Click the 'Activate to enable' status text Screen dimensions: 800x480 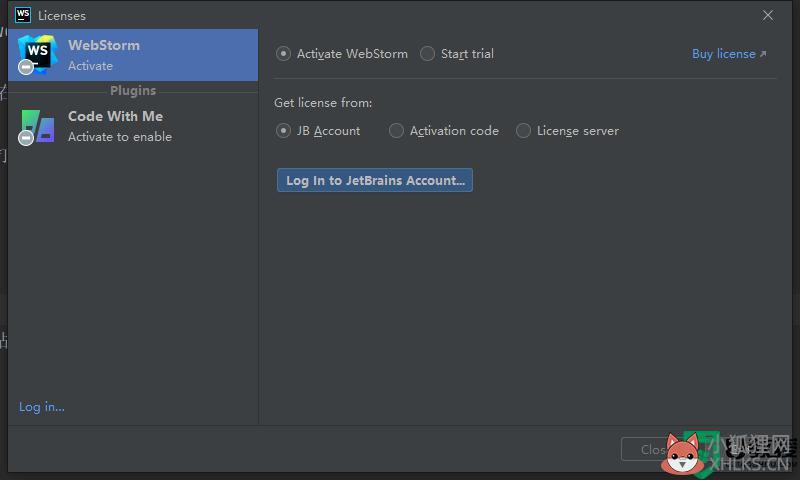pos(120,137)
